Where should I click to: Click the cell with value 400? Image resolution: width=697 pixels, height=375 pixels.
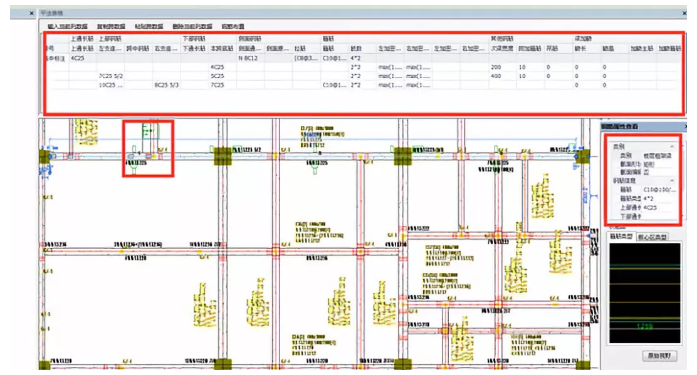click(502, 76)
